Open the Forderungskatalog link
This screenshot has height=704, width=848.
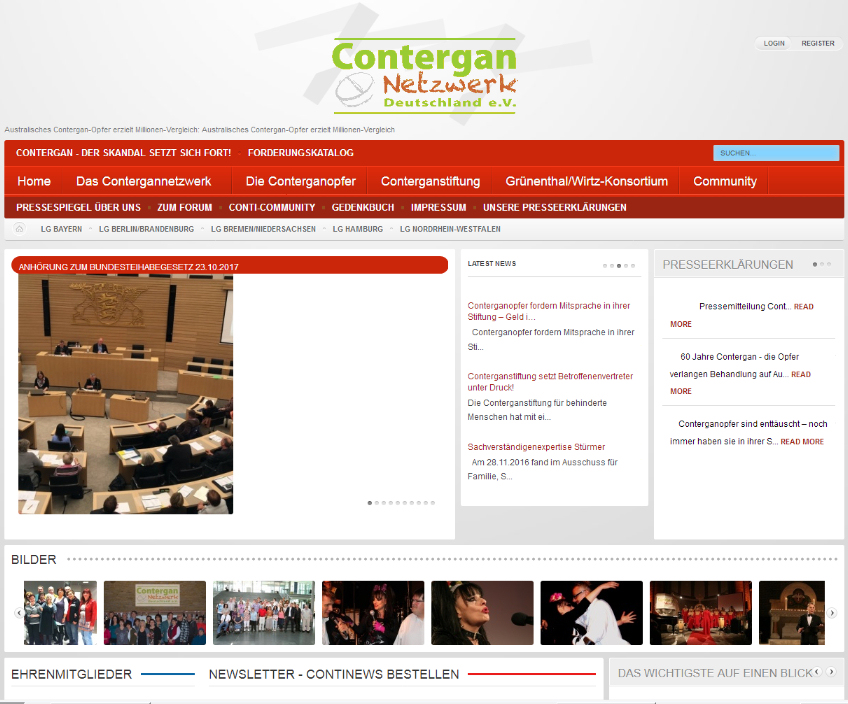pos(301,153)
